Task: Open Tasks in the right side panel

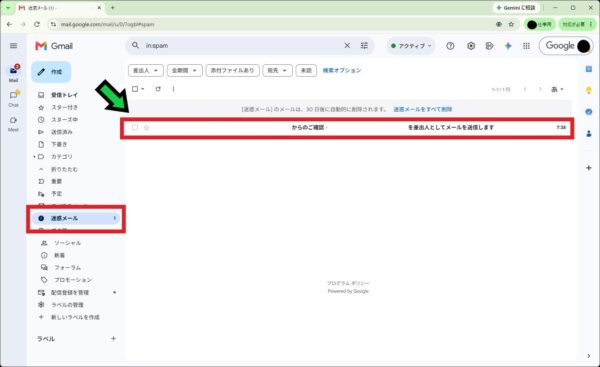Action: [x=589, y=112]
